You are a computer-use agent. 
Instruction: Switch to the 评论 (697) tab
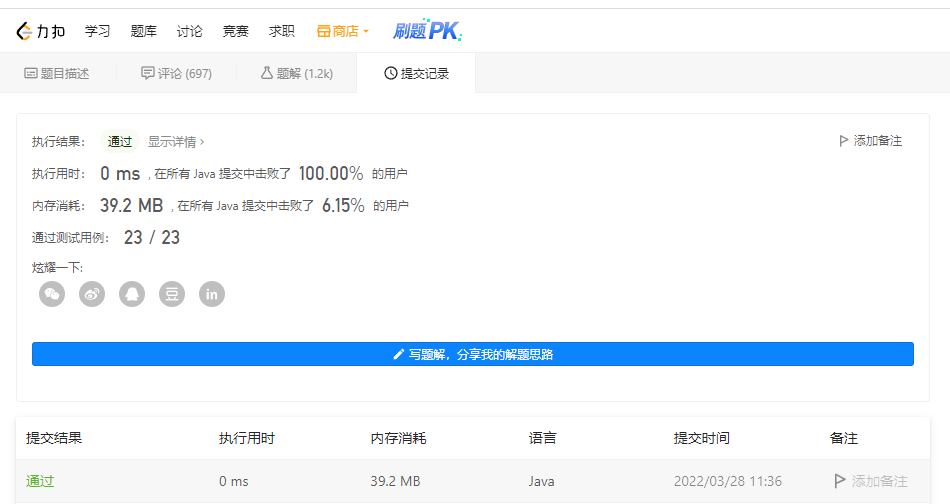176,73
